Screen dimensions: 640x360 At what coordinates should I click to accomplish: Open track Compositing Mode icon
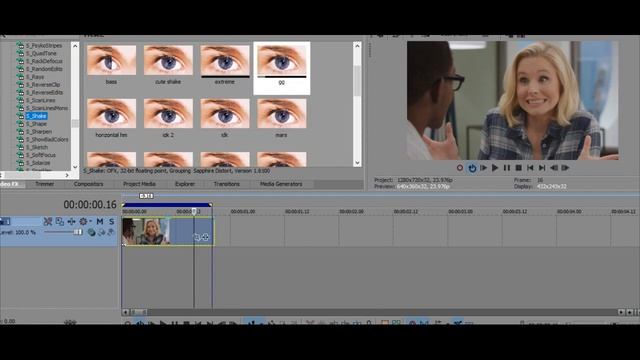pos(60,221)
